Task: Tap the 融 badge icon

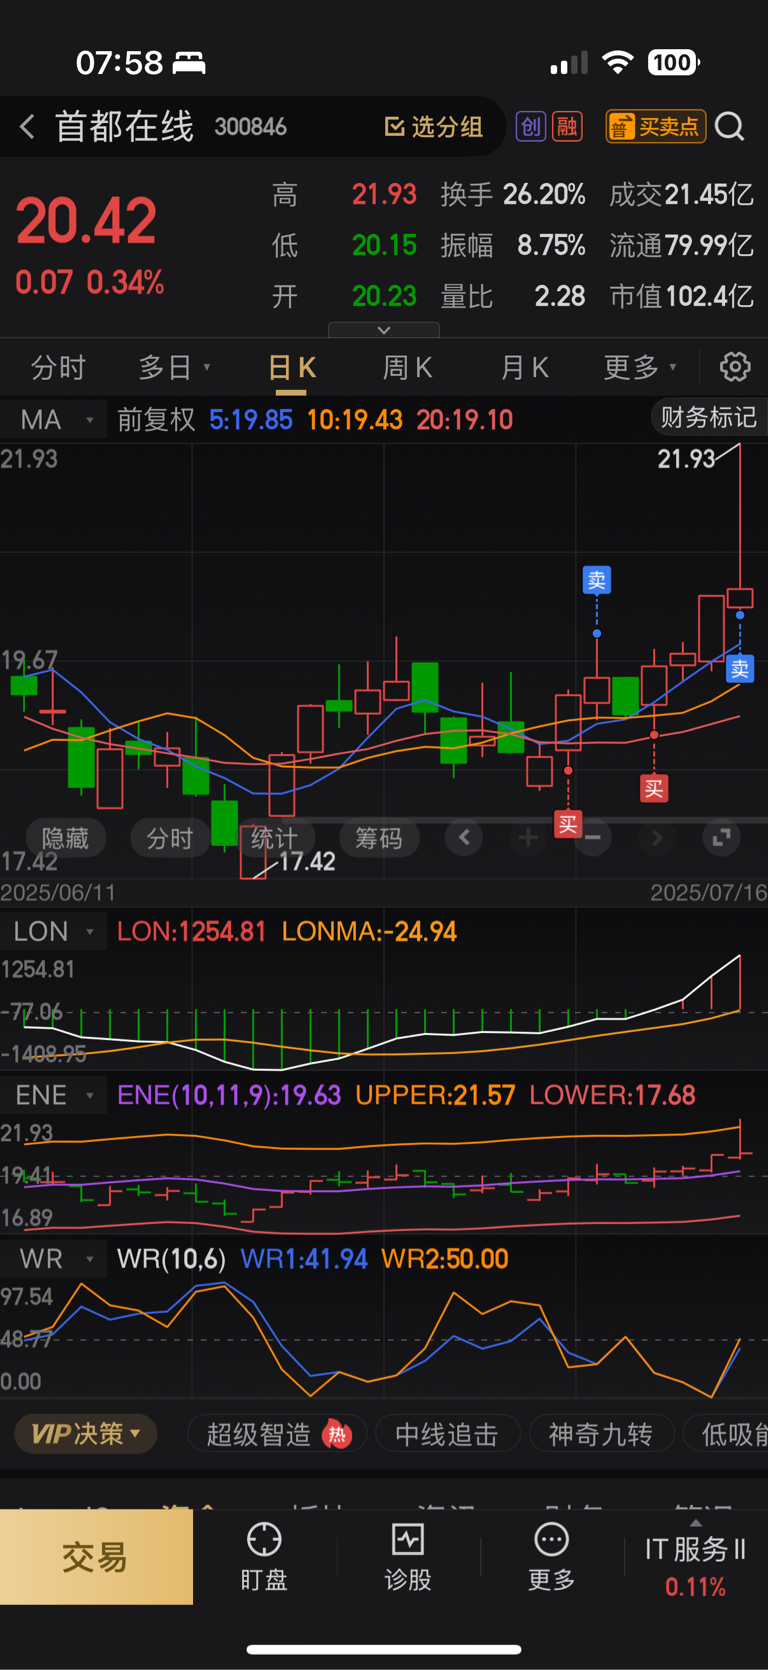Action: [x=567, y=127]
